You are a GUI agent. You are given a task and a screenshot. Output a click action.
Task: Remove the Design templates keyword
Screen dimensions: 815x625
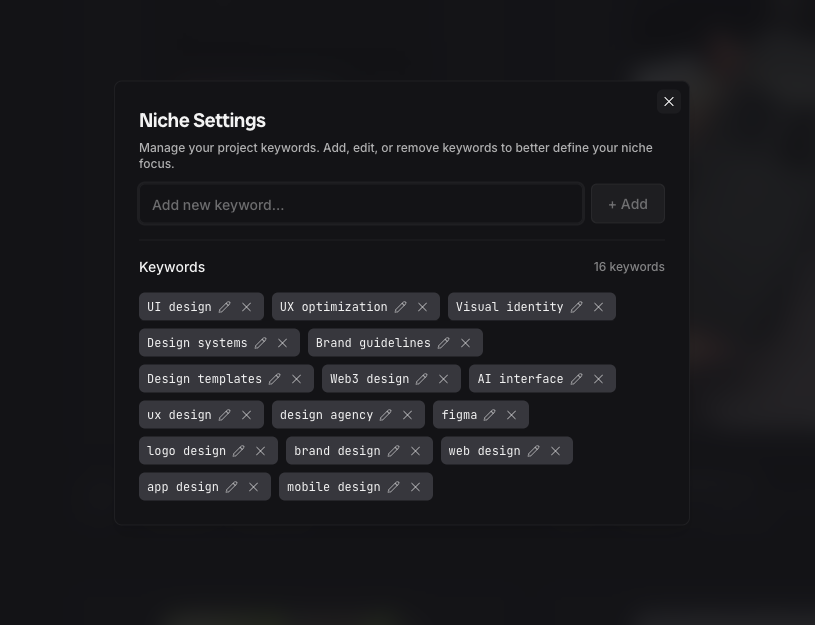[x=296, y=379]
